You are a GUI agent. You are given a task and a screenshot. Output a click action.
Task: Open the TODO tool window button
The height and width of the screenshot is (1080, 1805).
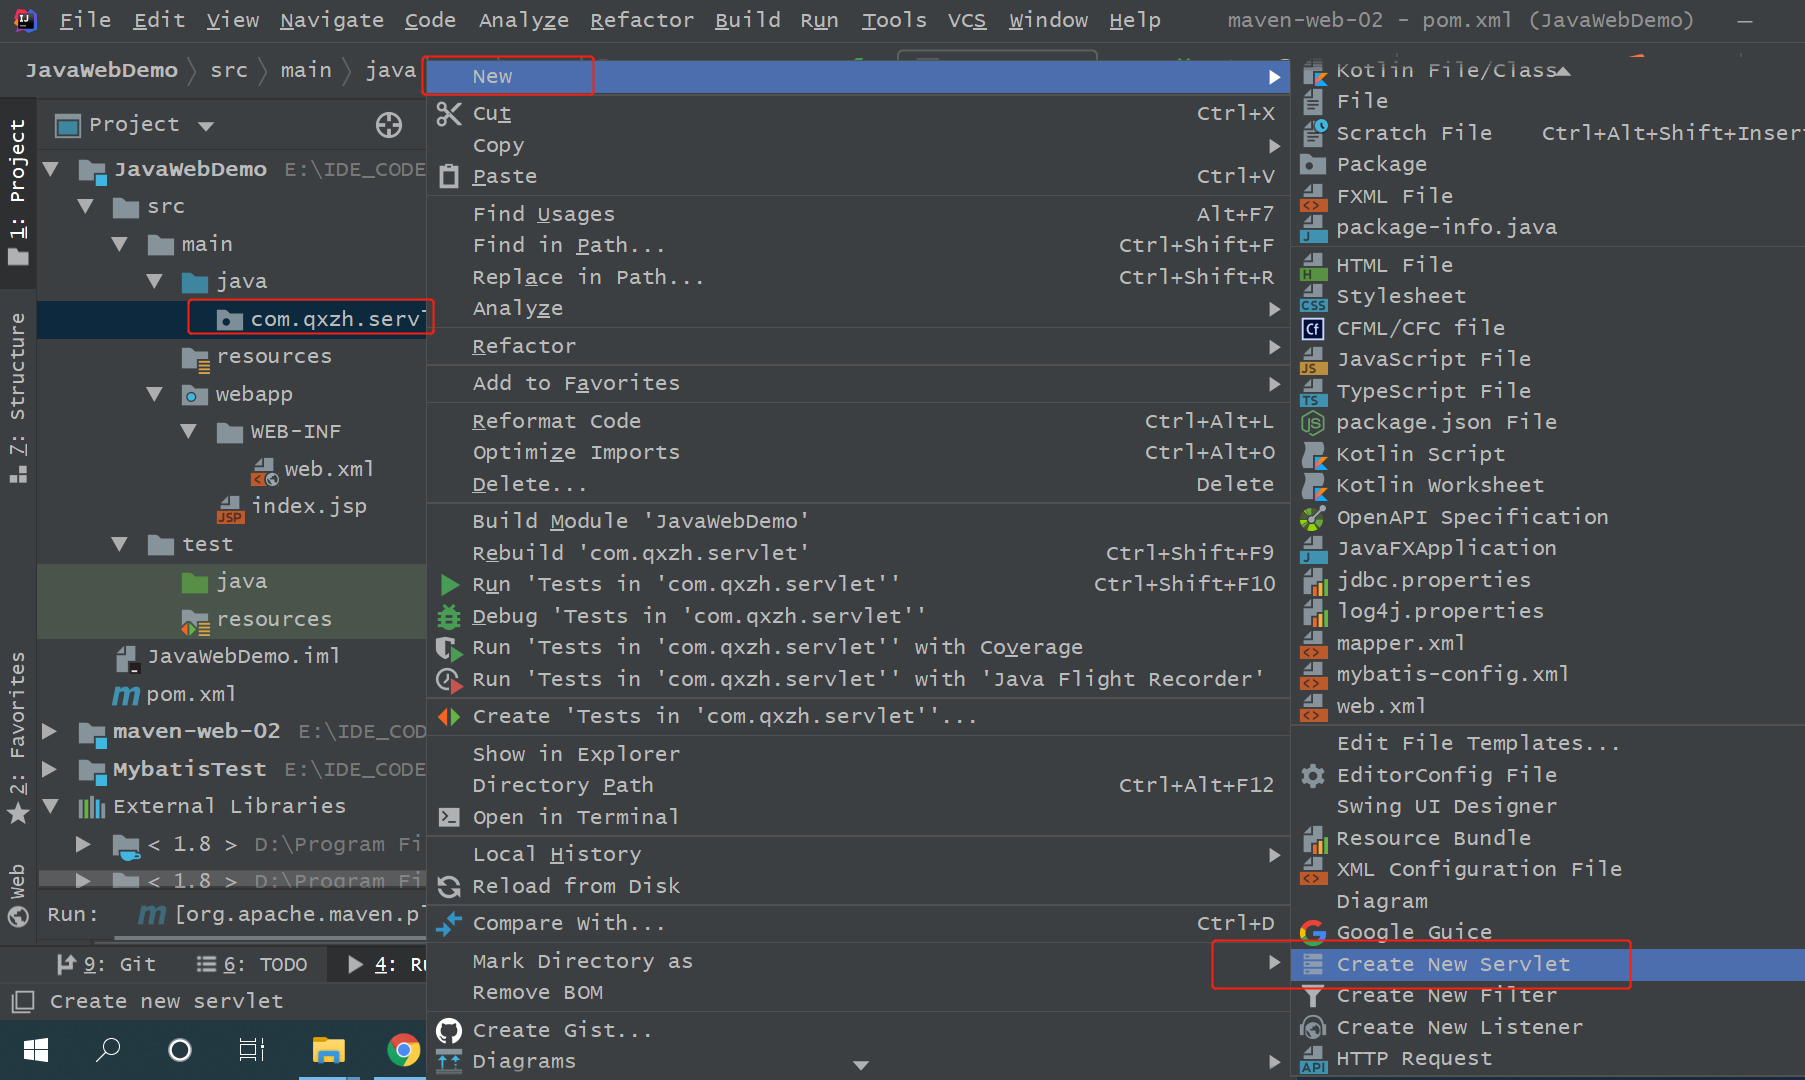click(252, 965)
